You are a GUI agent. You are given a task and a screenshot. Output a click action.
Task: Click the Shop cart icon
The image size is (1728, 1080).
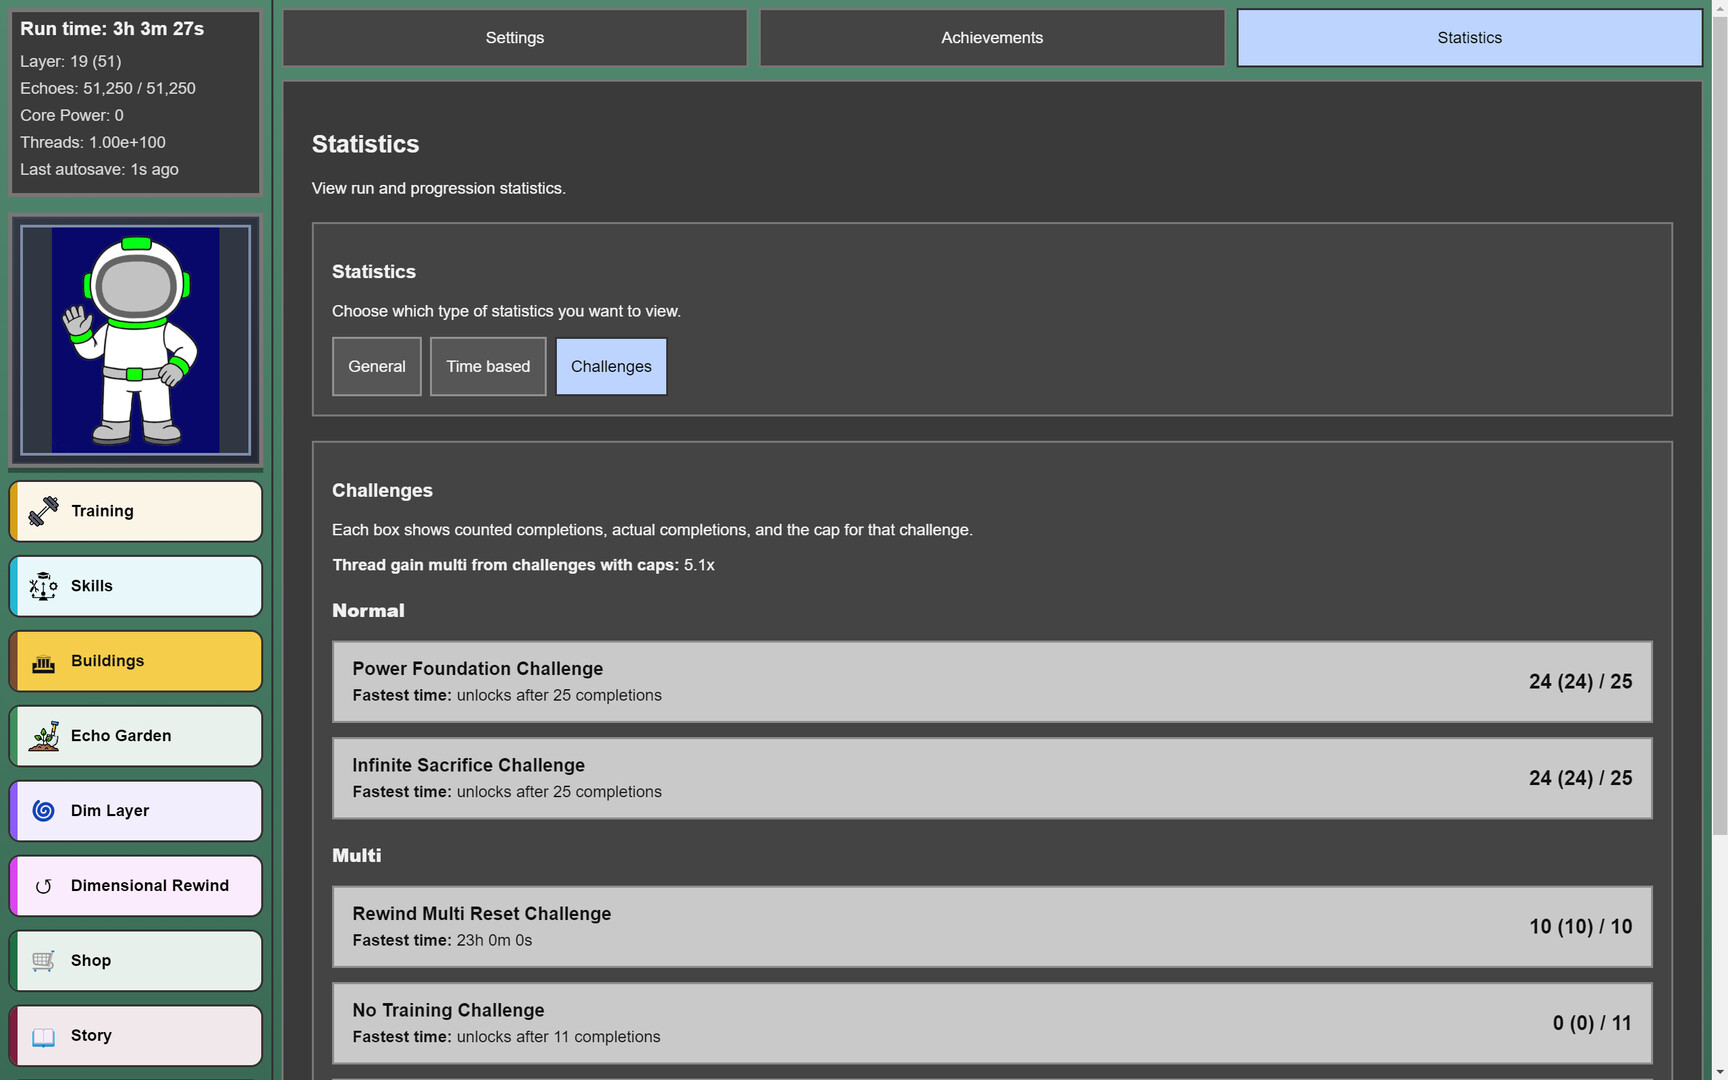click(x=43, y=961)
